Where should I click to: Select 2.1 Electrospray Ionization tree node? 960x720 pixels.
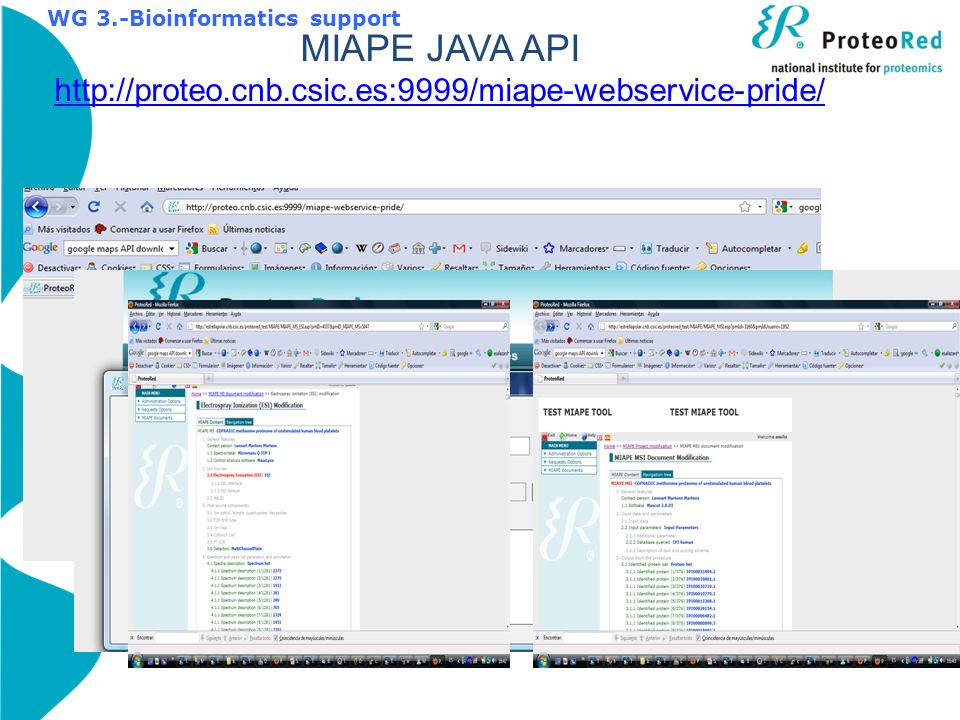tap(238, 475)
